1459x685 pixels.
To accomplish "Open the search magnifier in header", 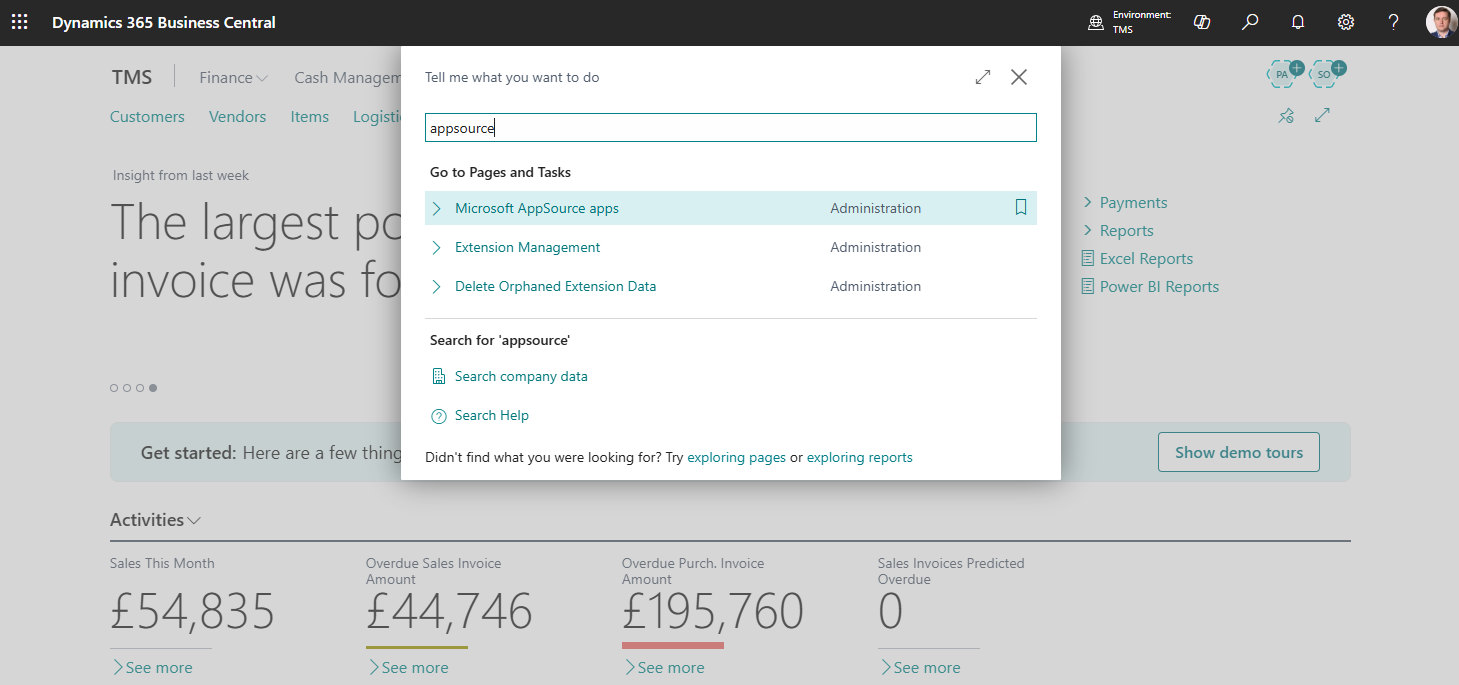I will [1250, 22].
